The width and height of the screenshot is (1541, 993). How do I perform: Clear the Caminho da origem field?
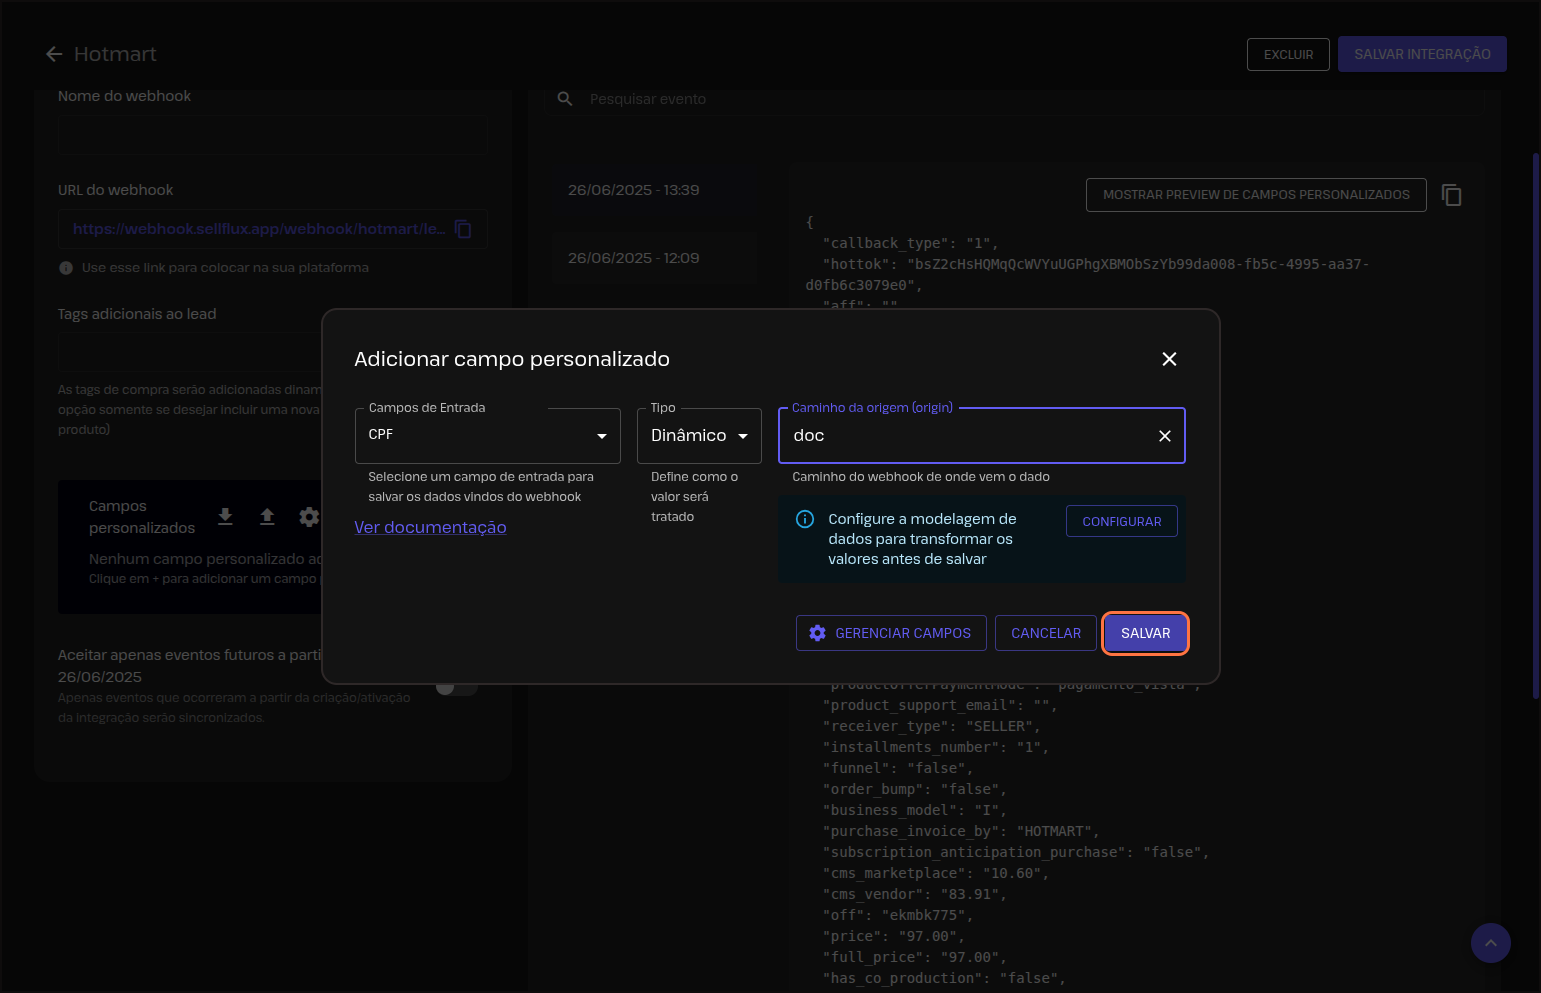click(x=1164, y=436)
